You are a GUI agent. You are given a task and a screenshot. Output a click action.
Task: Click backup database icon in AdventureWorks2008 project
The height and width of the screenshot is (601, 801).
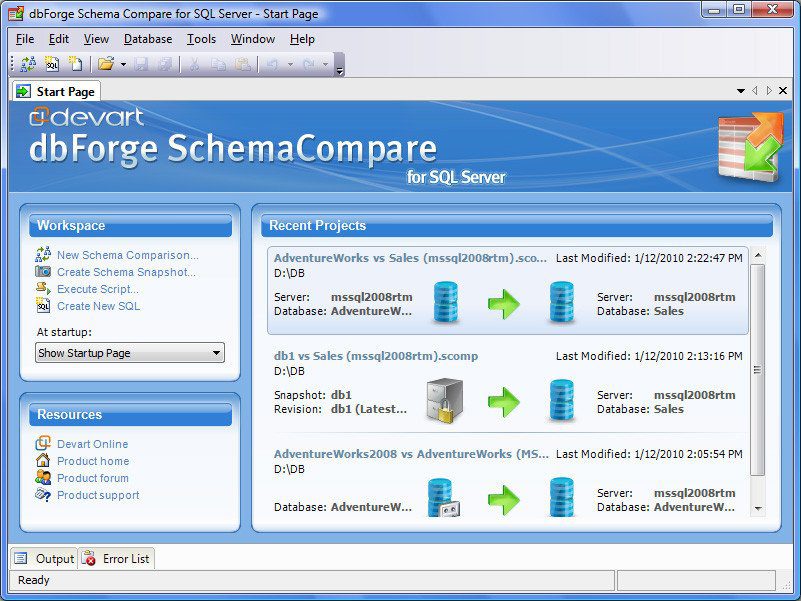(443, 497)
